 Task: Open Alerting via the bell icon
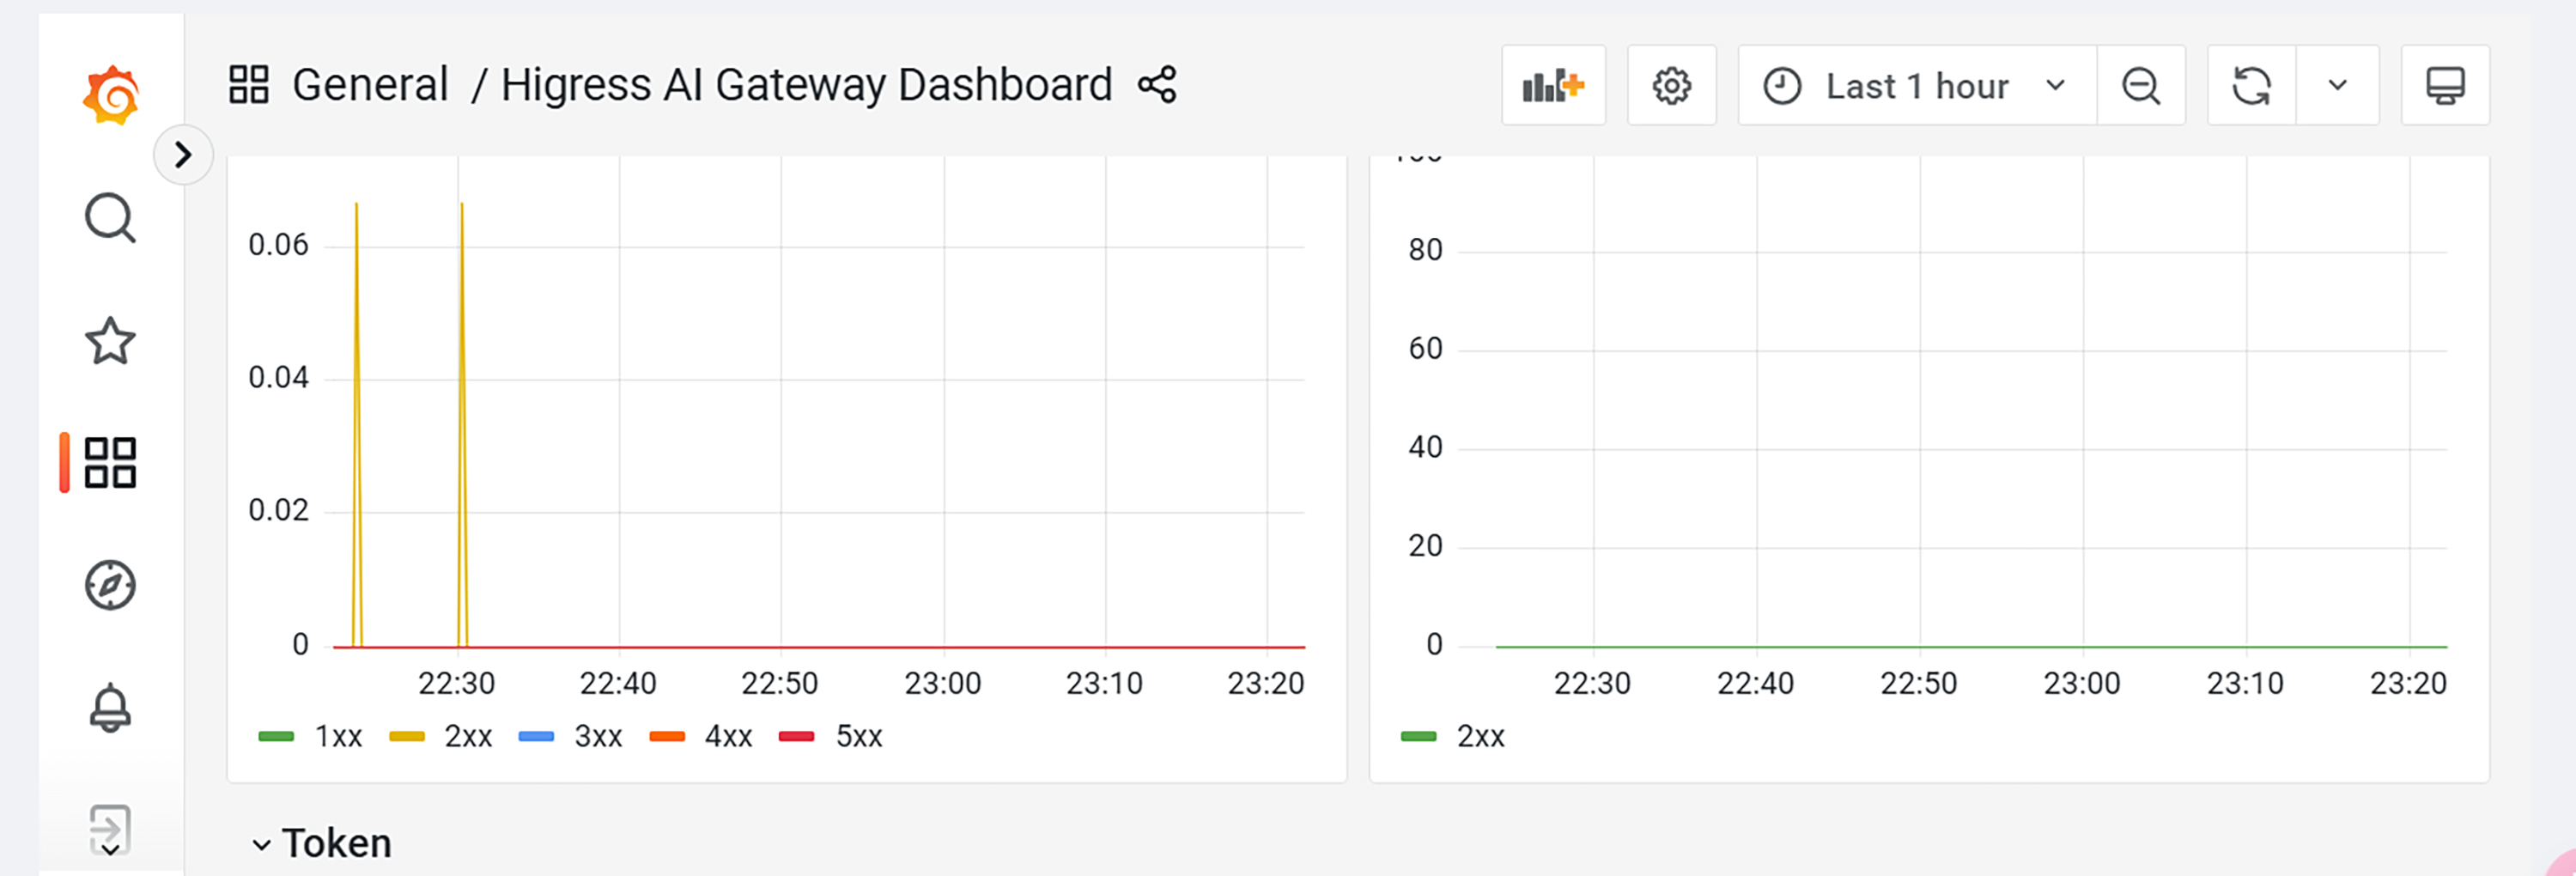(x=110, y=708)
